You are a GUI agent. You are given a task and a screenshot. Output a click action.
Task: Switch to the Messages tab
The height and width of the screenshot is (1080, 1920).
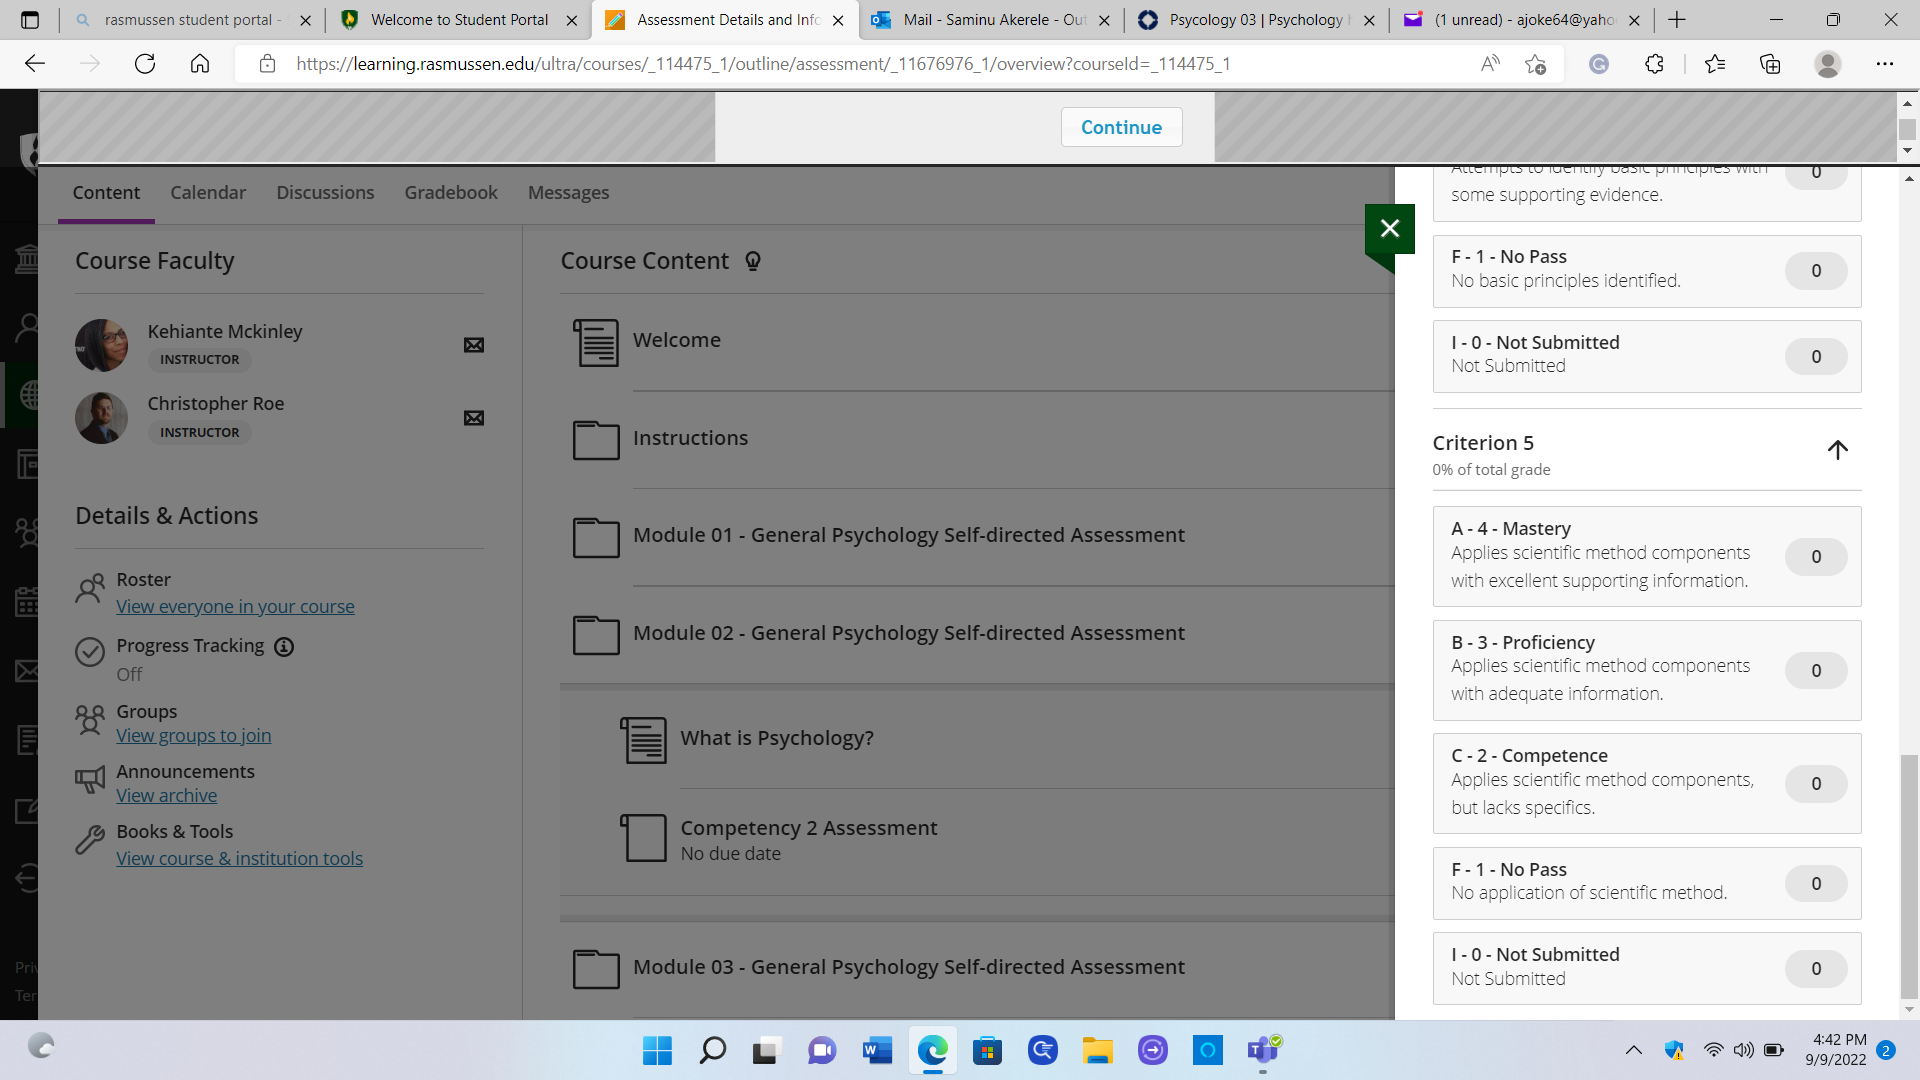pyautogui.click(x=568, y=193)
